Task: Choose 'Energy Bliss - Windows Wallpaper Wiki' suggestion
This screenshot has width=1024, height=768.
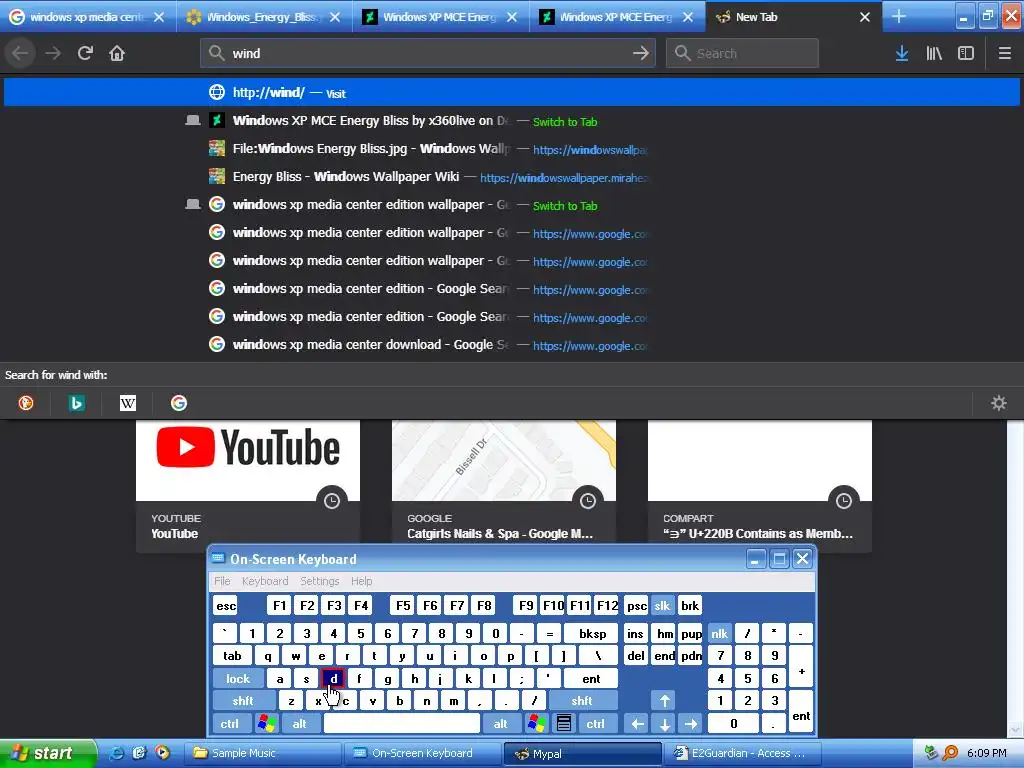Action: pos(512,177)
